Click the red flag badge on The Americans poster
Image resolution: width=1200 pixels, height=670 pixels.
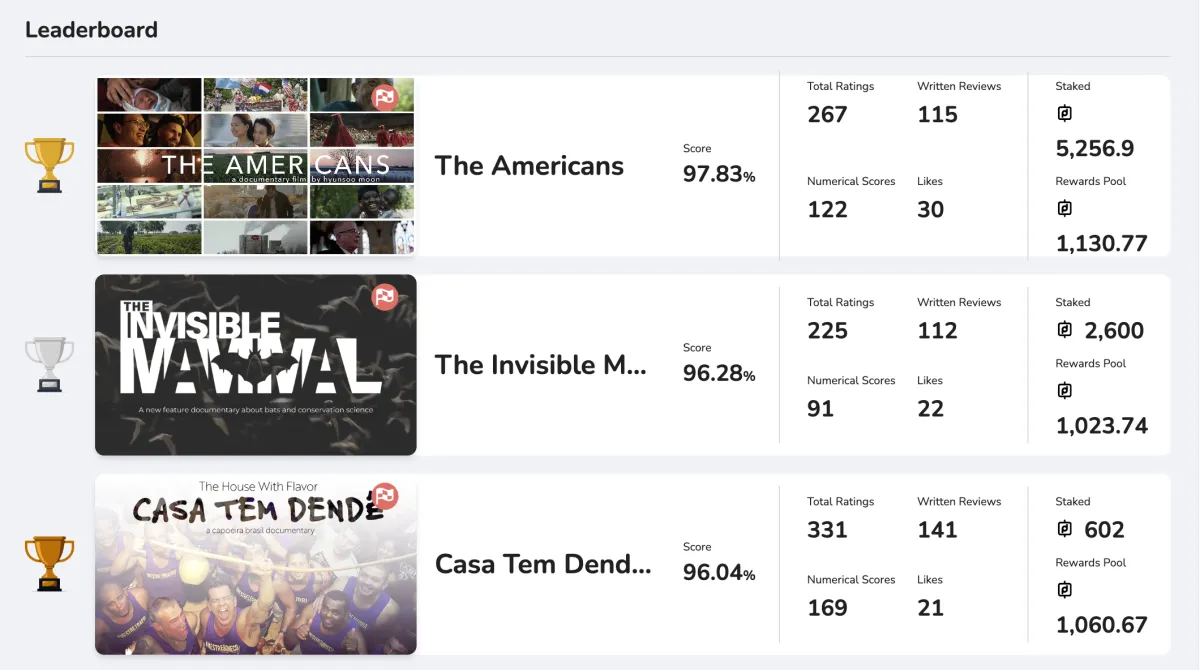tap(386, 96)
